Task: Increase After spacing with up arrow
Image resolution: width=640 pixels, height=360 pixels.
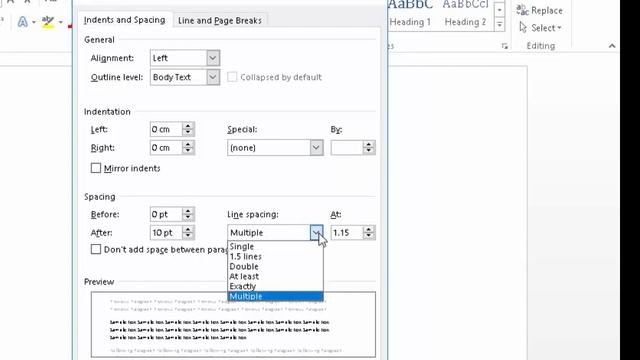Action: (x=188, y=229)
